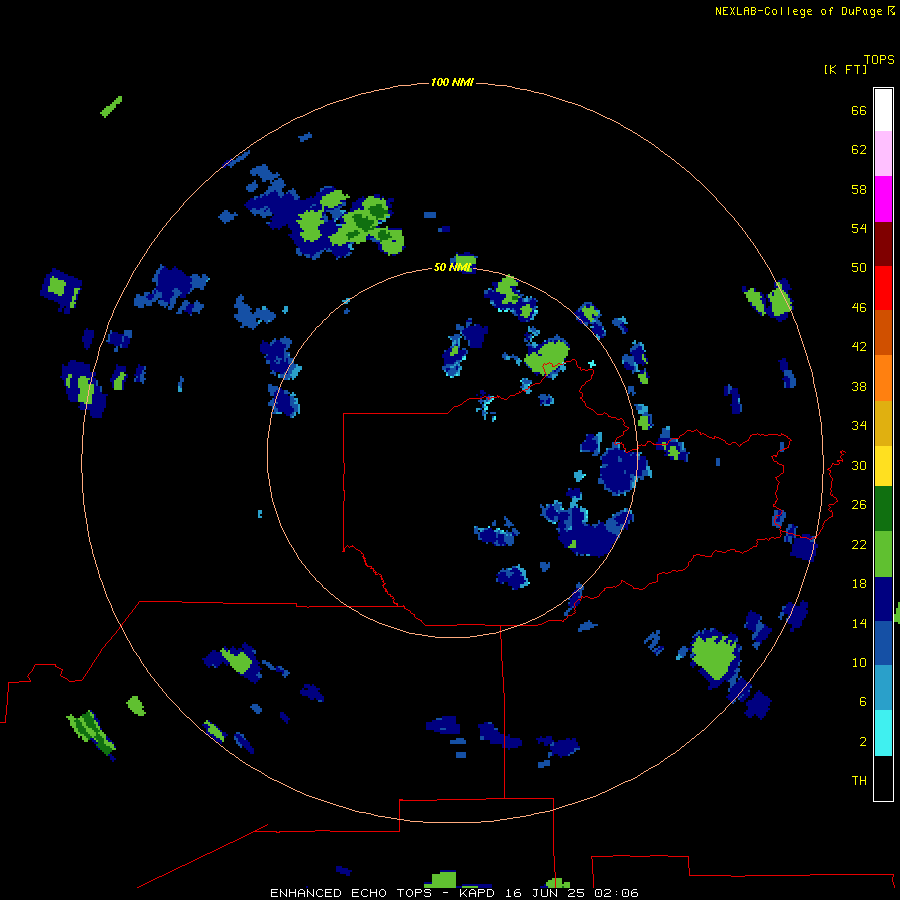Pick the dark orange legend swatch

pos(883,332)
